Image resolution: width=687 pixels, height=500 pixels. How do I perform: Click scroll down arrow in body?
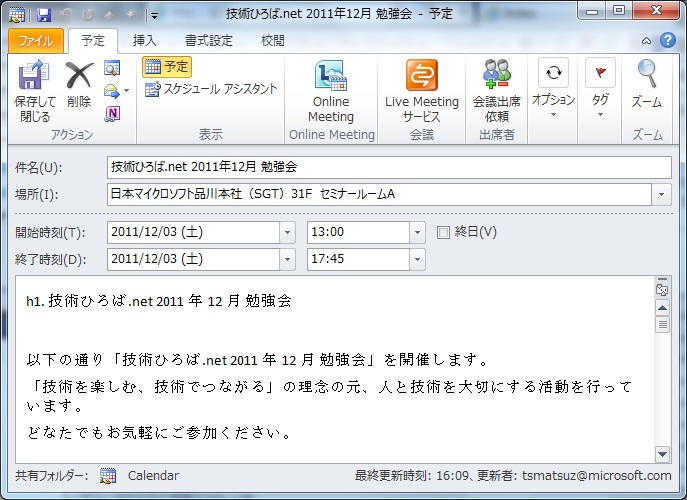tap(662, 454)
